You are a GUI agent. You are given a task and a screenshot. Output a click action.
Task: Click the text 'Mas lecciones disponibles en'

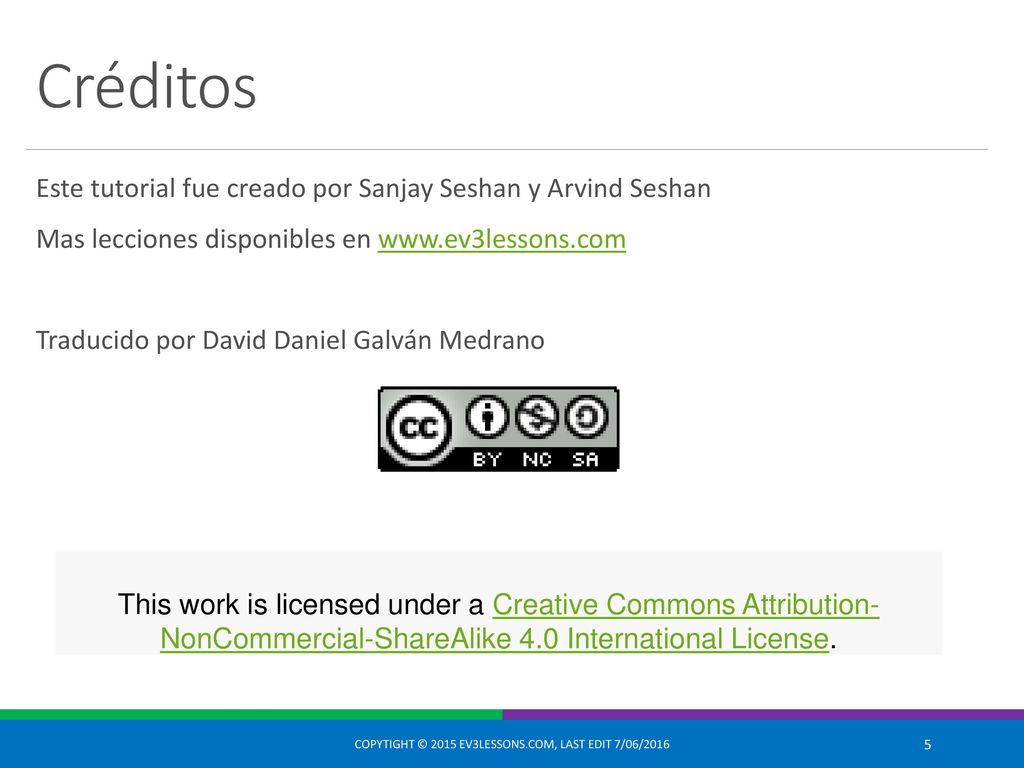pyautogui.click(x=203, y=239)
